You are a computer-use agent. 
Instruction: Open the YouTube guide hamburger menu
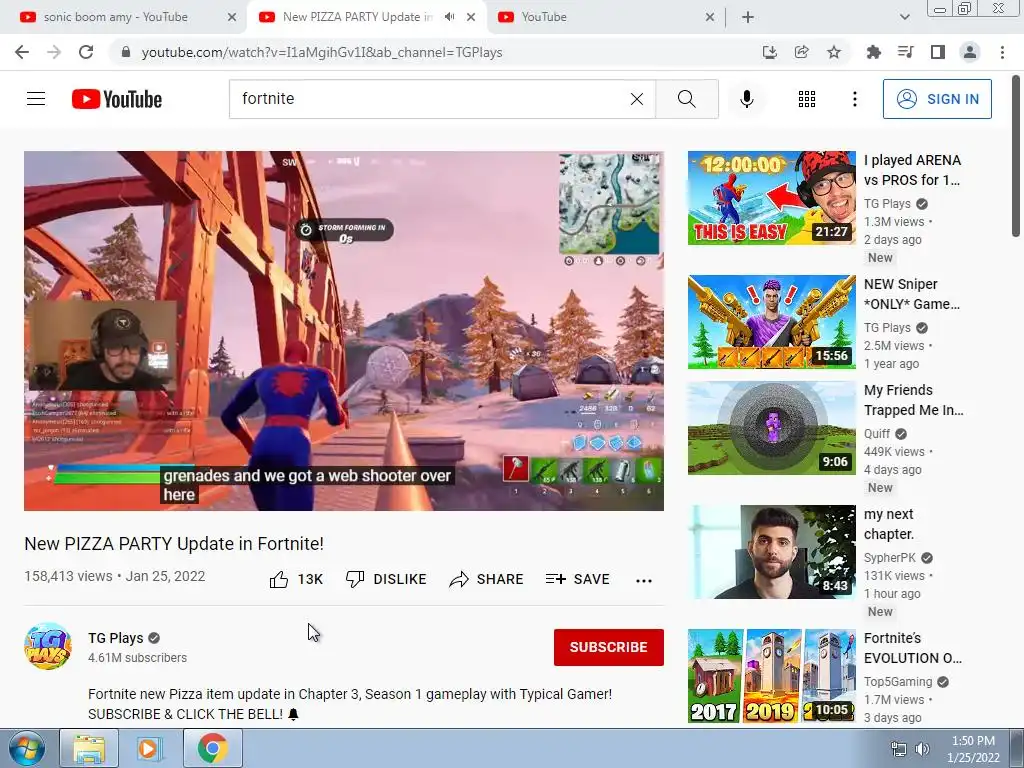pos(36,99)
